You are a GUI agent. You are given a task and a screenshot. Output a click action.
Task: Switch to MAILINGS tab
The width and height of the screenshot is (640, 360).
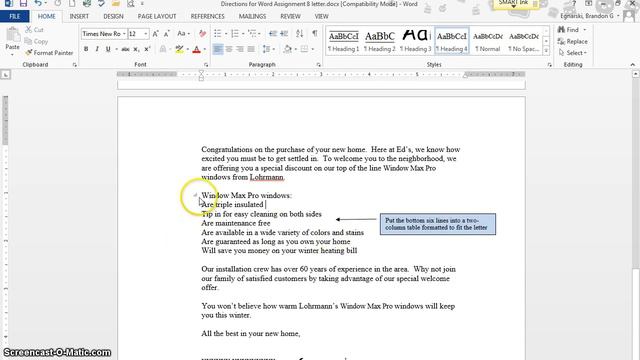252,16
